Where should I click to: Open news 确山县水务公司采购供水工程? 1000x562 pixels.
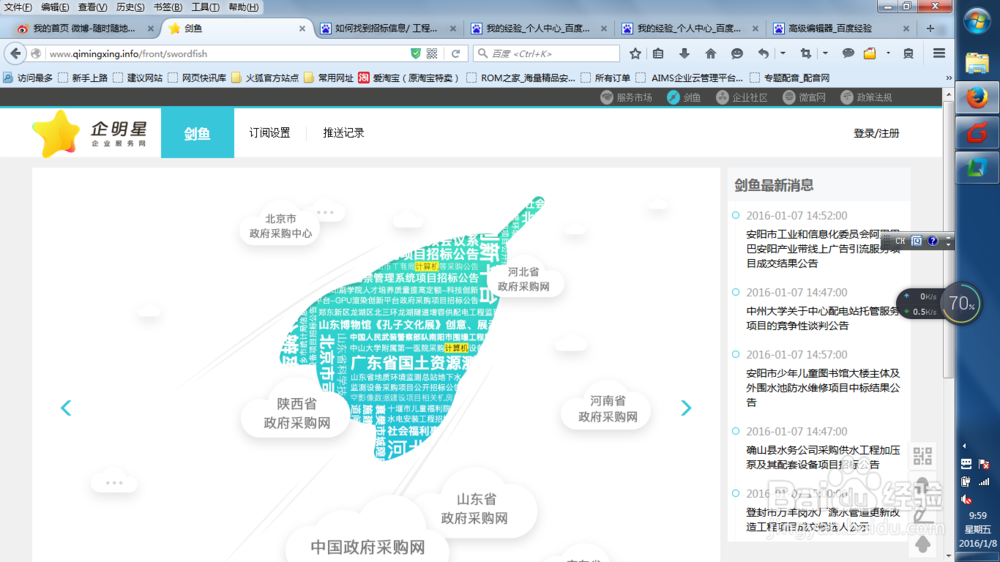point(823,457)
